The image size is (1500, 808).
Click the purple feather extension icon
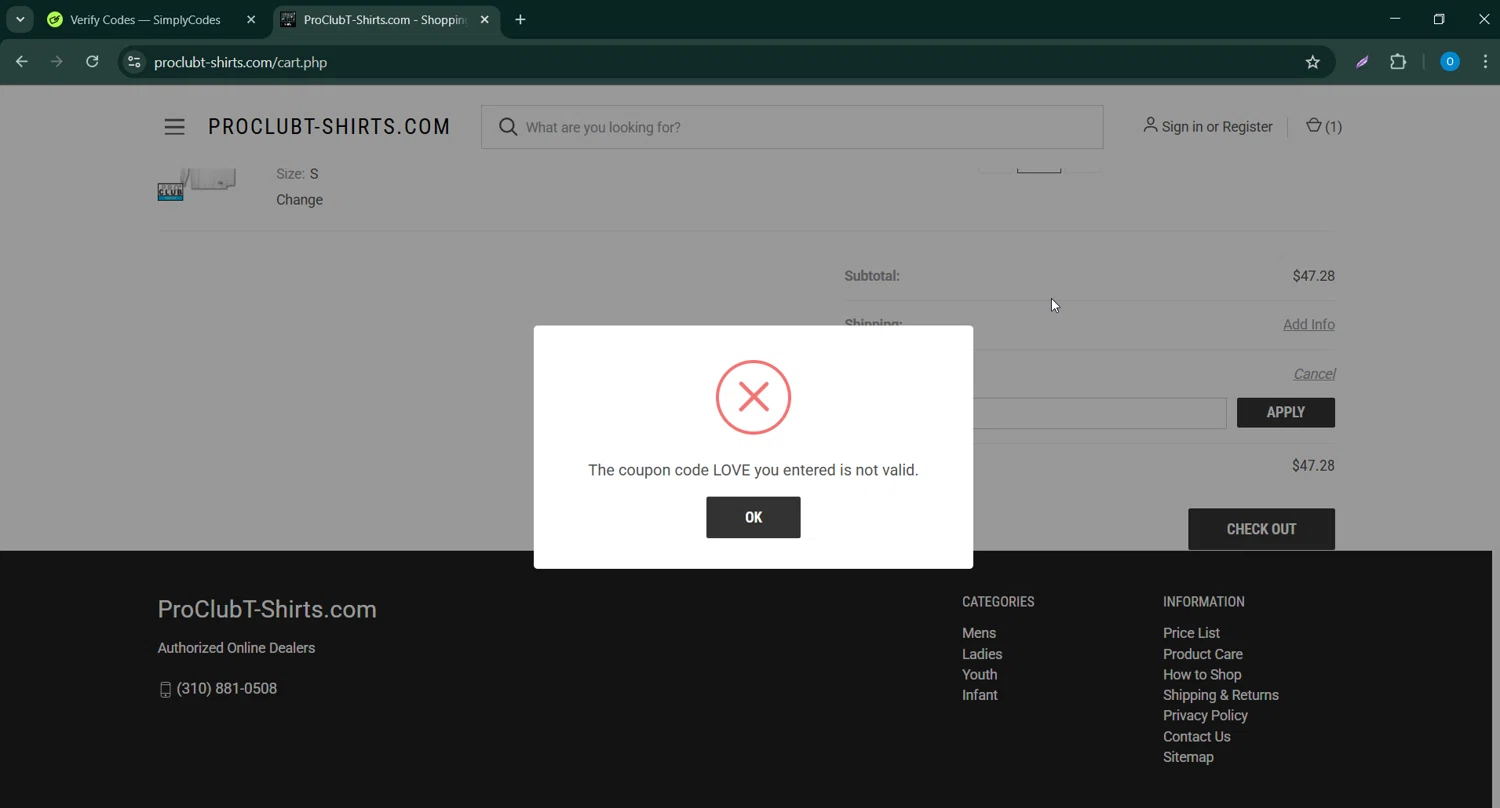coord(1362,62)
